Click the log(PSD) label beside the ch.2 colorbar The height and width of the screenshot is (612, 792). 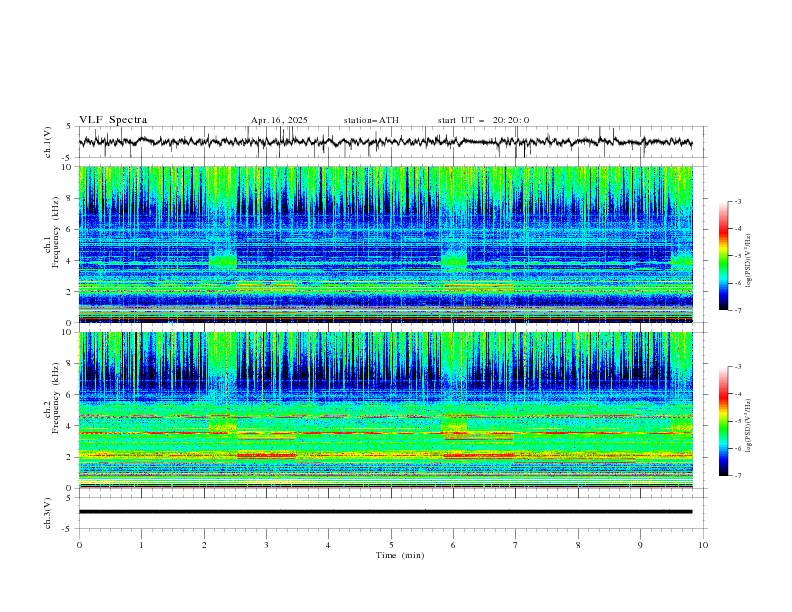749,426
